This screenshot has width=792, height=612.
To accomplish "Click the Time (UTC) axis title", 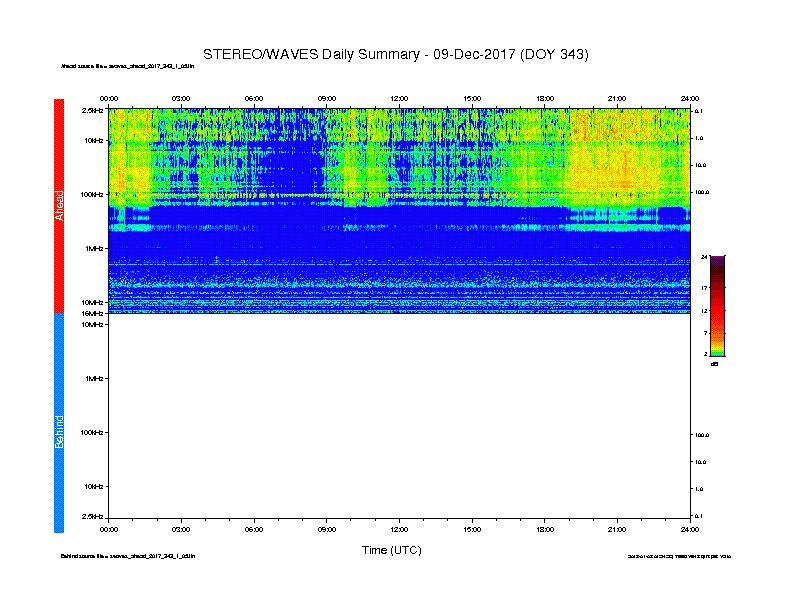I will click(x=391, y=550).
